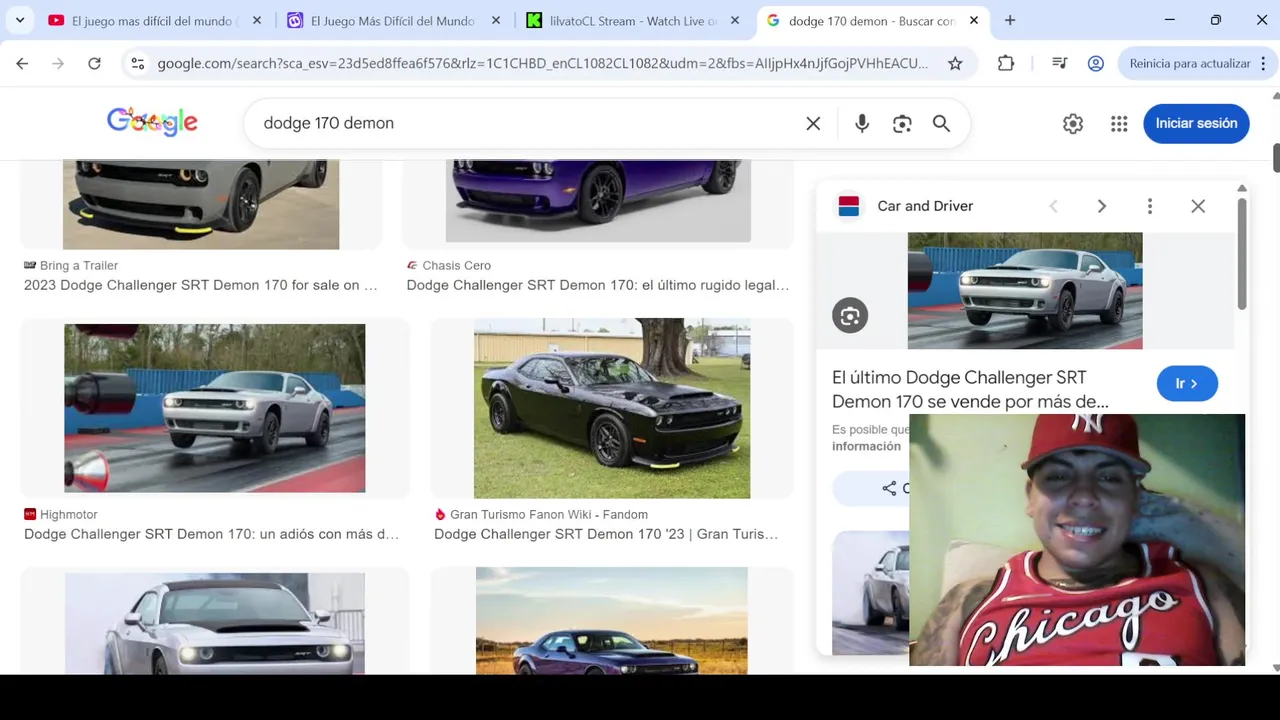
Task: Click 'Gran Turismo Fanon Wiki - Fandom' source
Action: pyautogui.click(x=549, y=514)
